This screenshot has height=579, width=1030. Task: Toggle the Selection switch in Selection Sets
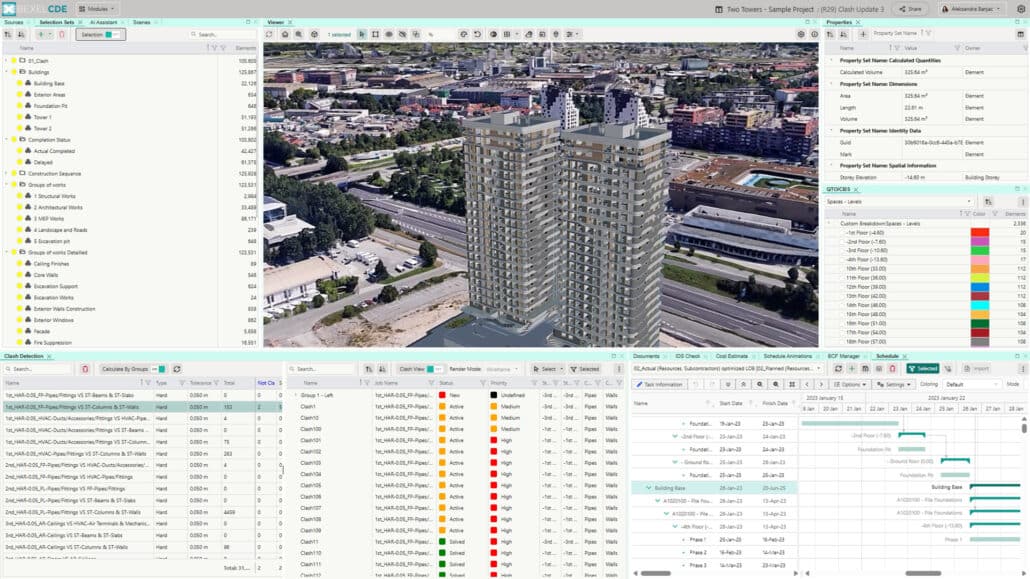click(x=112, y=34)
